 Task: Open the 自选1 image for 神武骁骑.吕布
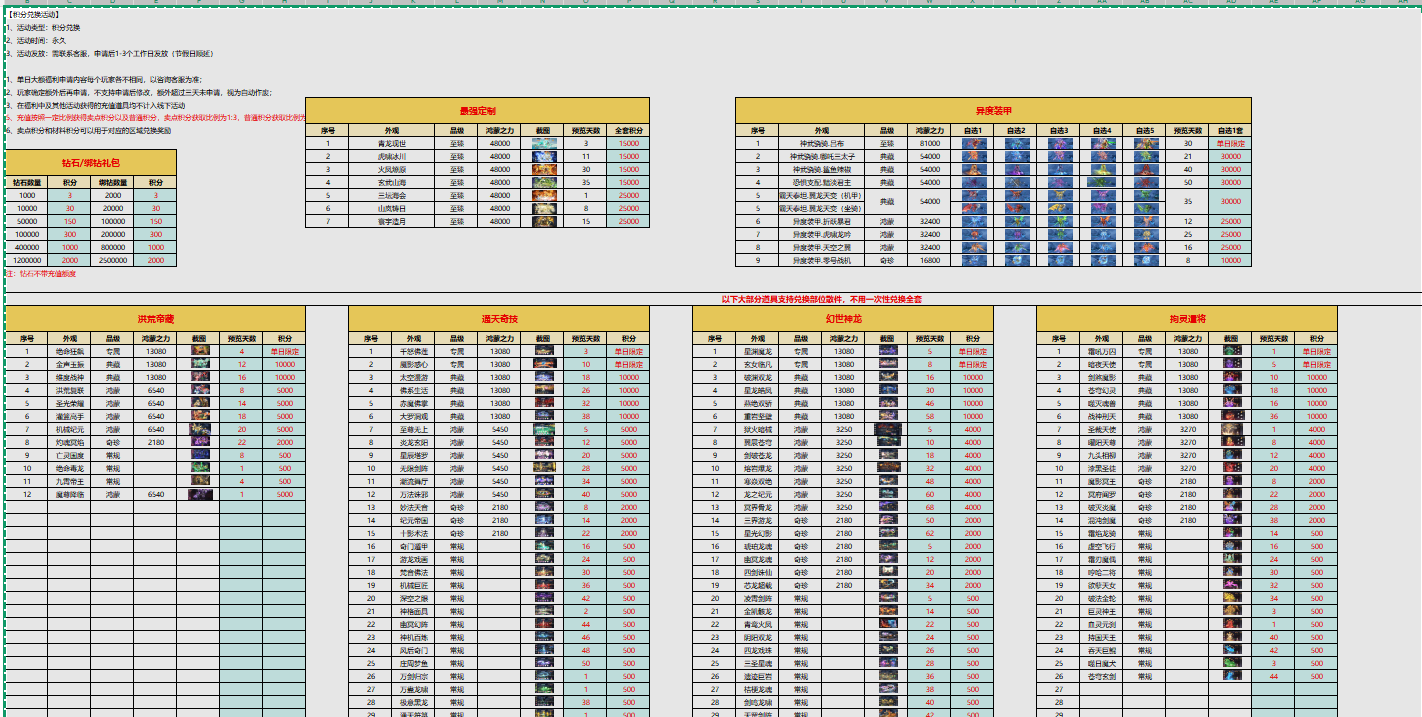[974, 143]
